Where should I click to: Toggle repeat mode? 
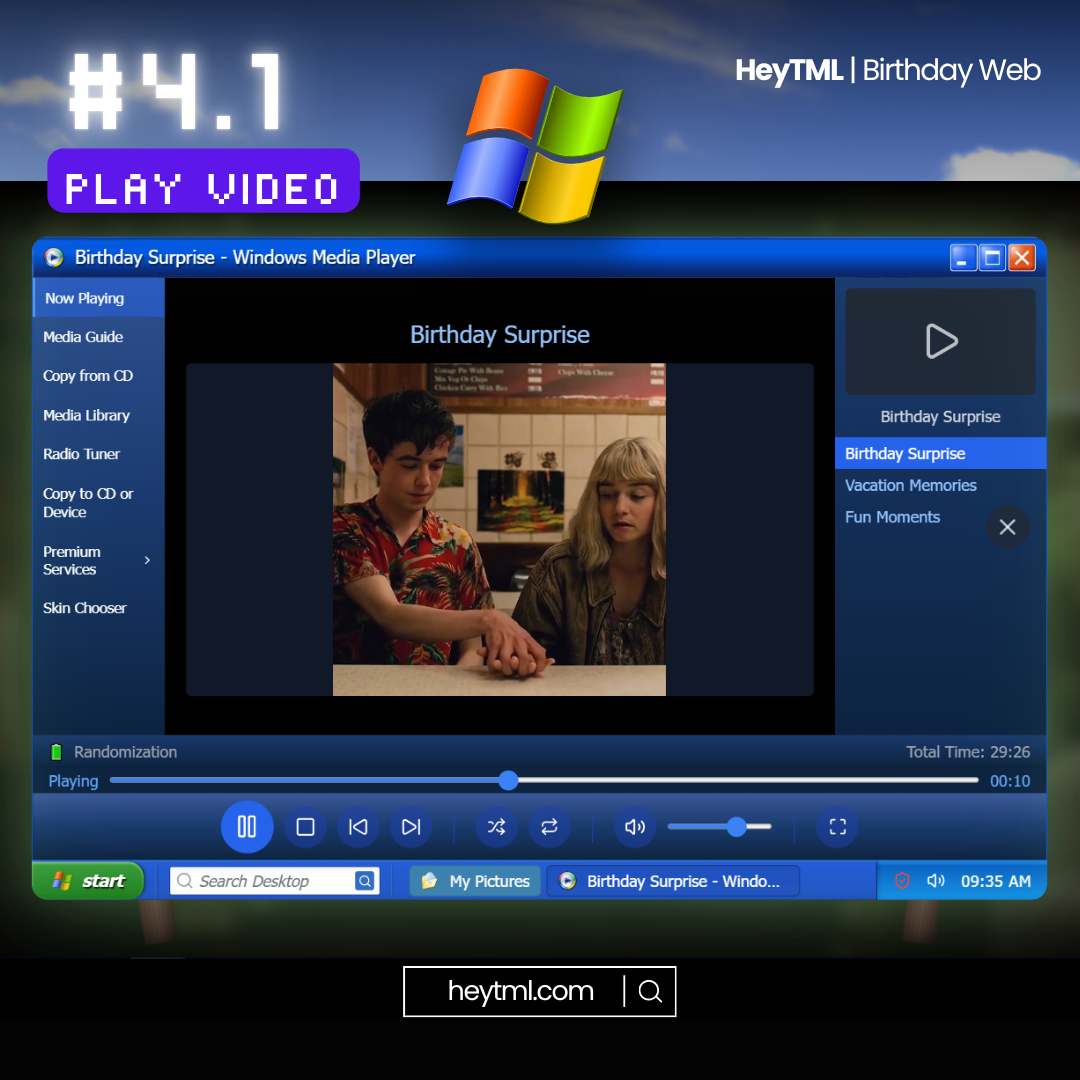pos(550,827)
